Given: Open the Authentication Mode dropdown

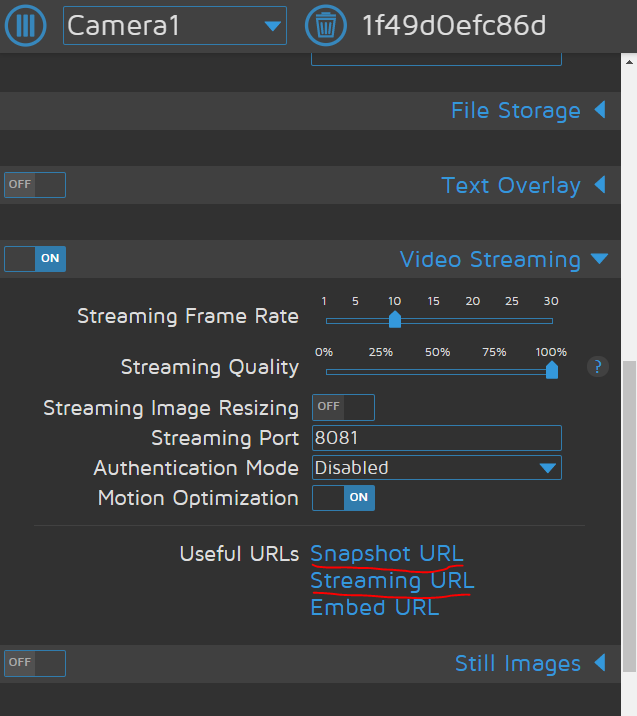Looking at the screenshot, I should pos(437,467).
